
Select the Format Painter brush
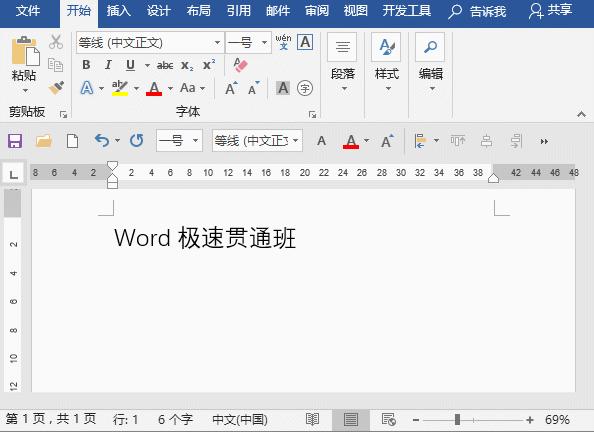[x=56, y=88]
